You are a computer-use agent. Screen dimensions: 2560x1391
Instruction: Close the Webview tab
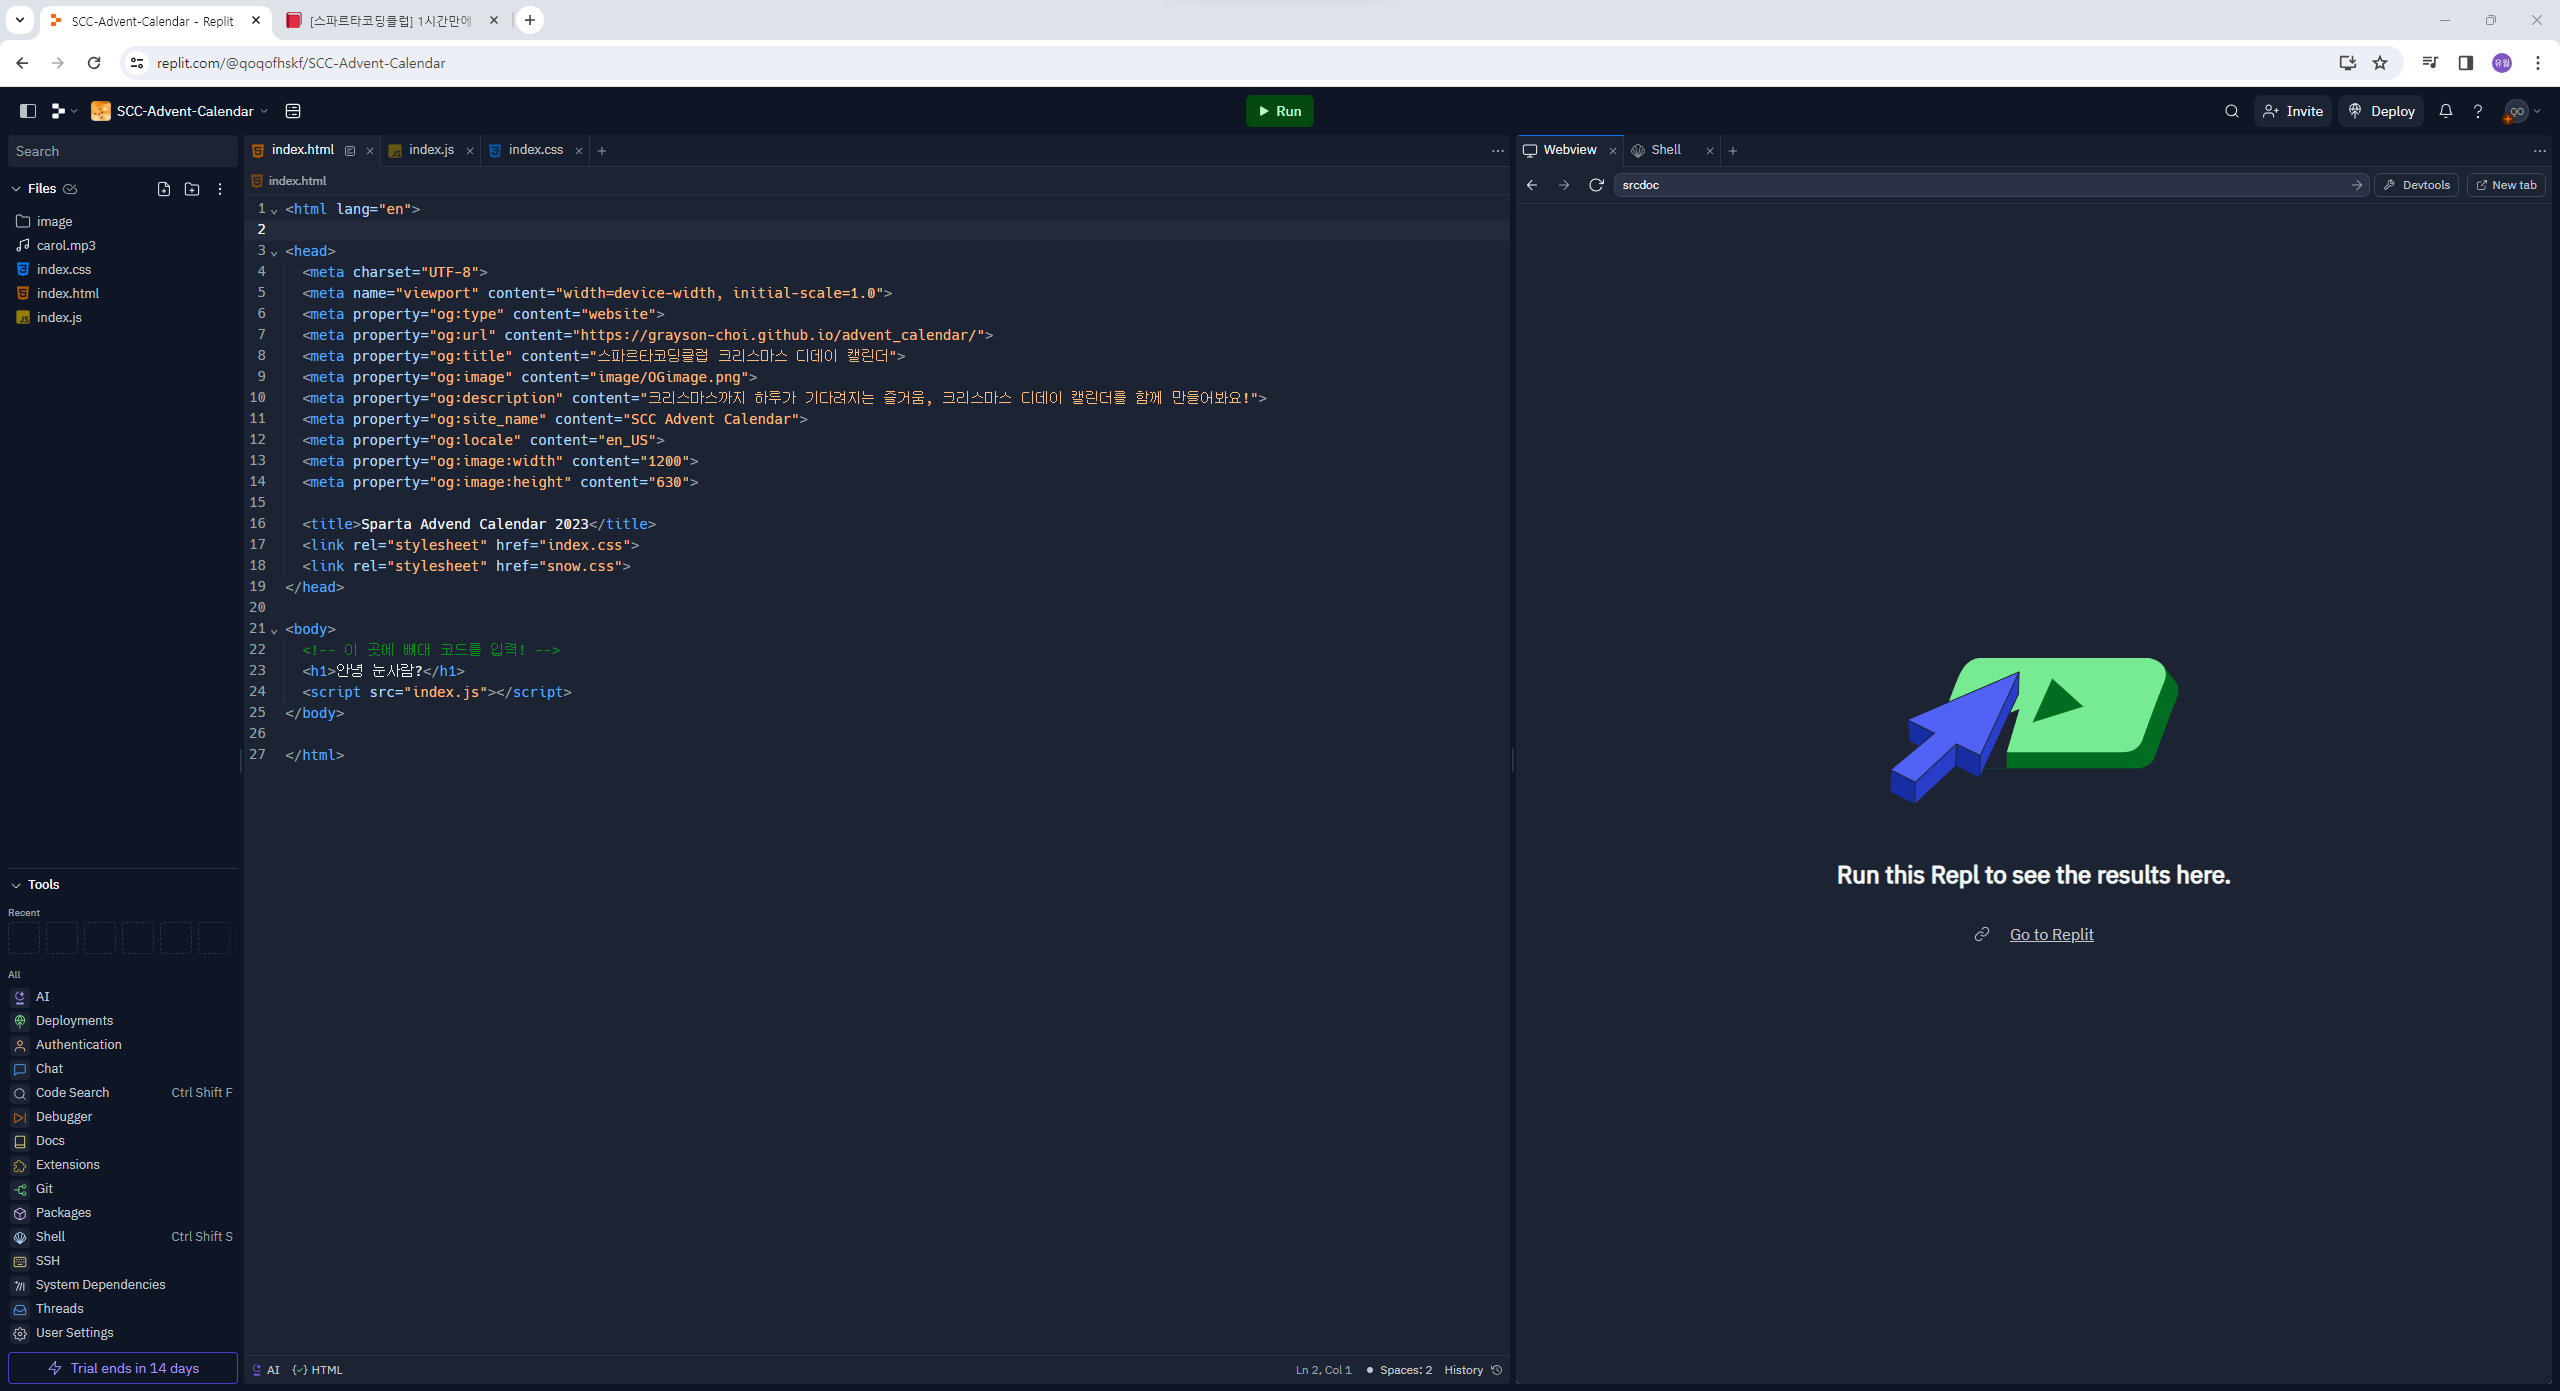point(1613,151)
